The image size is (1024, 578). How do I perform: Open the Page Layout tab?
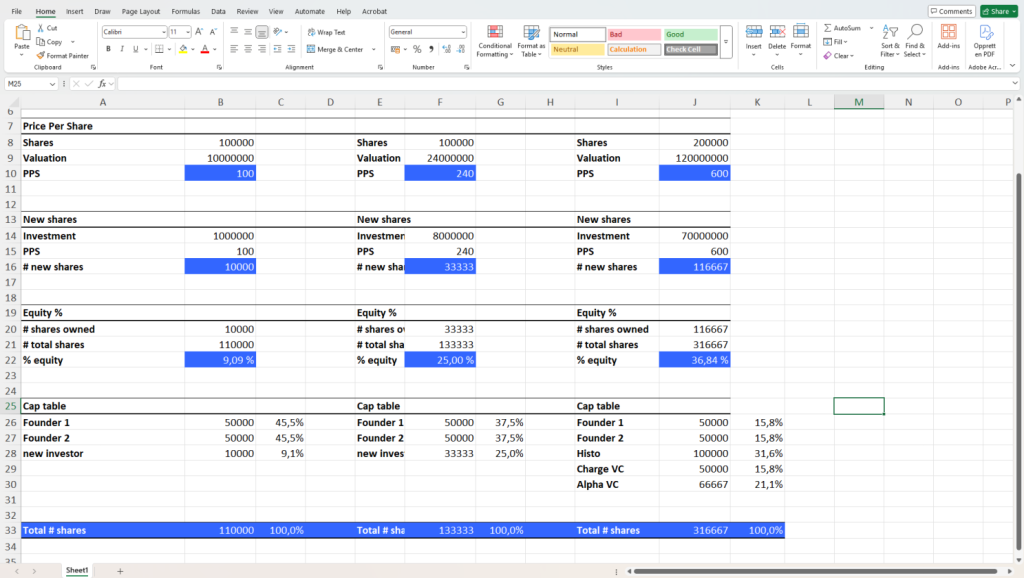pos(140,11)
